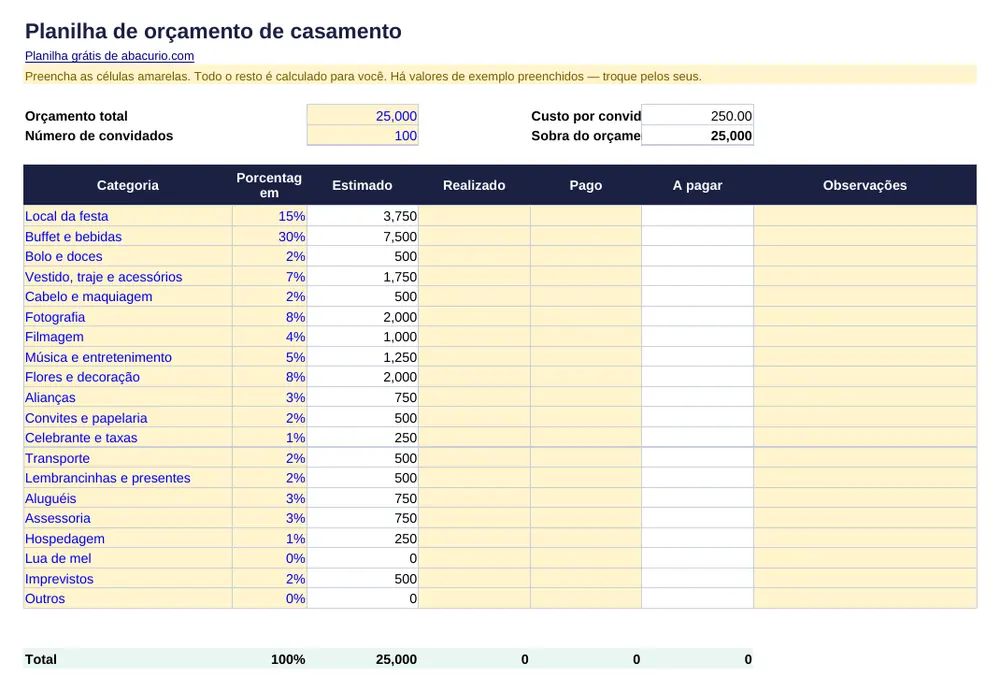Click the Porcentagem column header

[x=269, y=185]
